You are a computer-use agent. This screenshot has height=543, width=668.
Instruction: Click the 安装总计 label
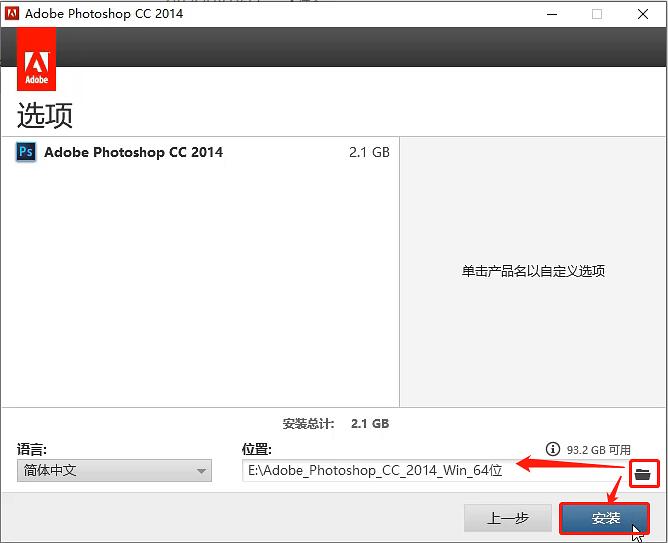308,424
